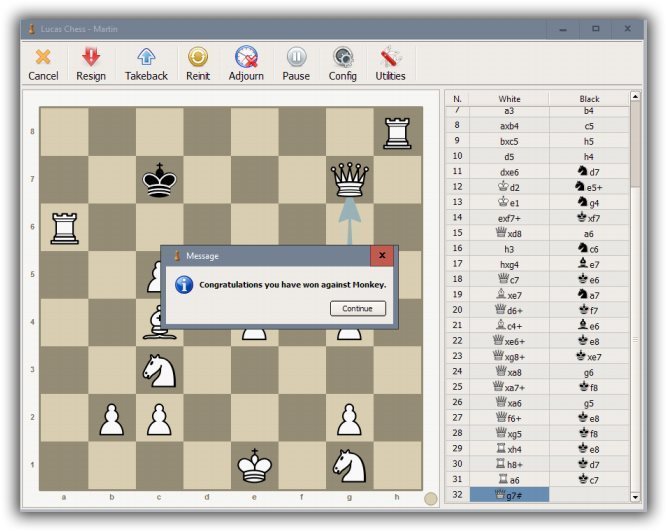Click the scroll up arrow in move list
Image resolution: width=667 pixels, height=532 pixels.
pyautogui.click(x=635, y=97)
